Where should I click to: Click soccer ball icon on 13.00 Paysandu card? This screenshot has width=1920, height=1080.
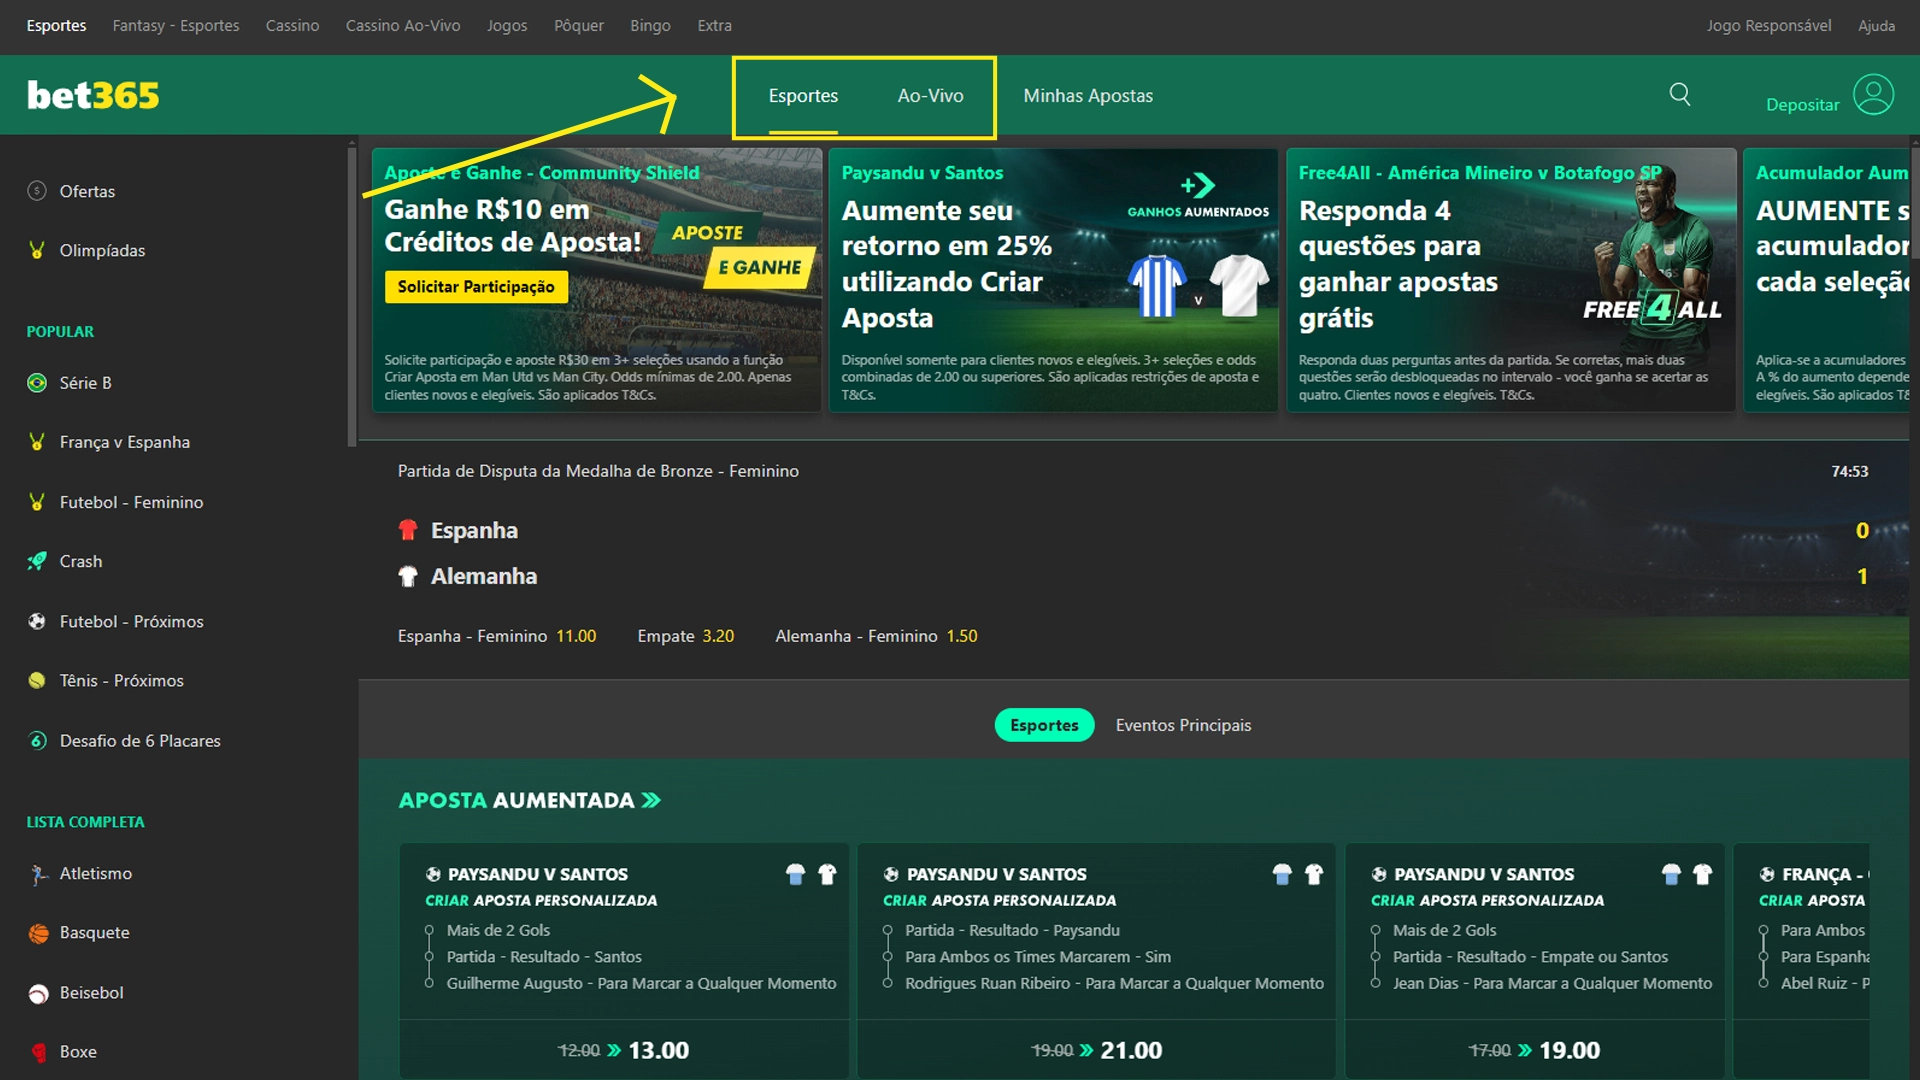tap(433, 874)
